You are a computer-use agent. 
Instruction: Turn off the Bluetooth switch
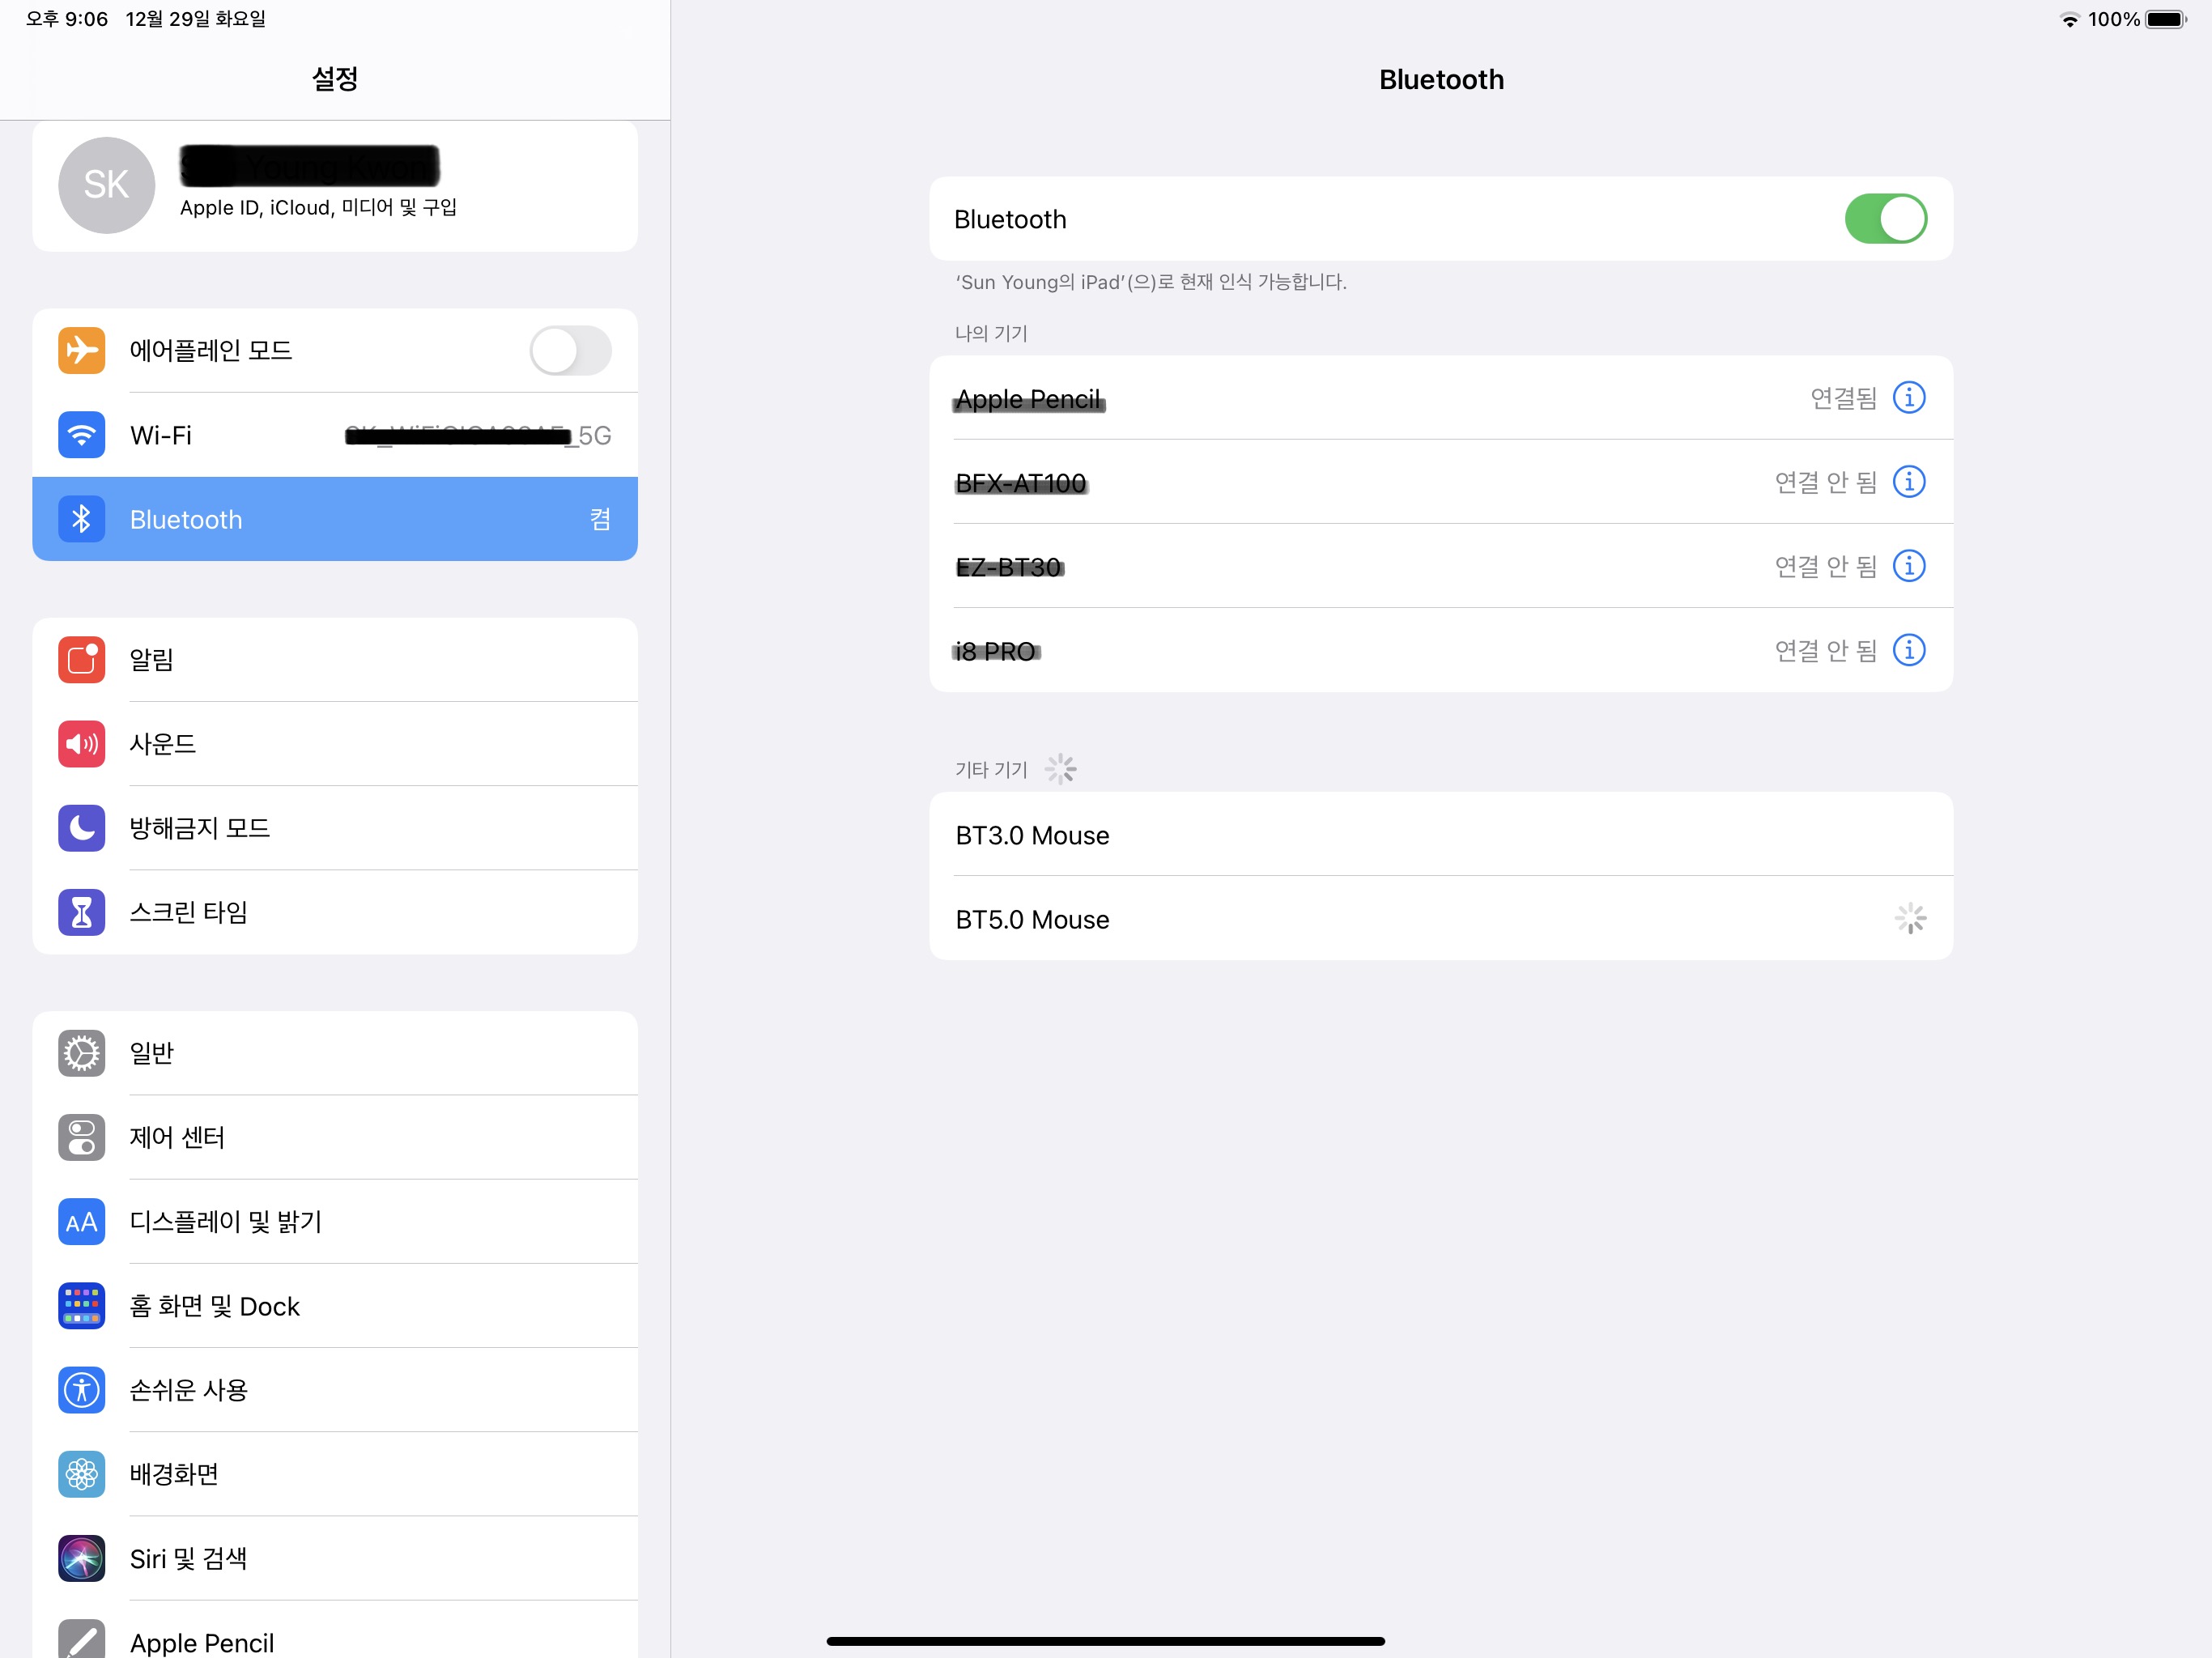[x=1885, y=219]
